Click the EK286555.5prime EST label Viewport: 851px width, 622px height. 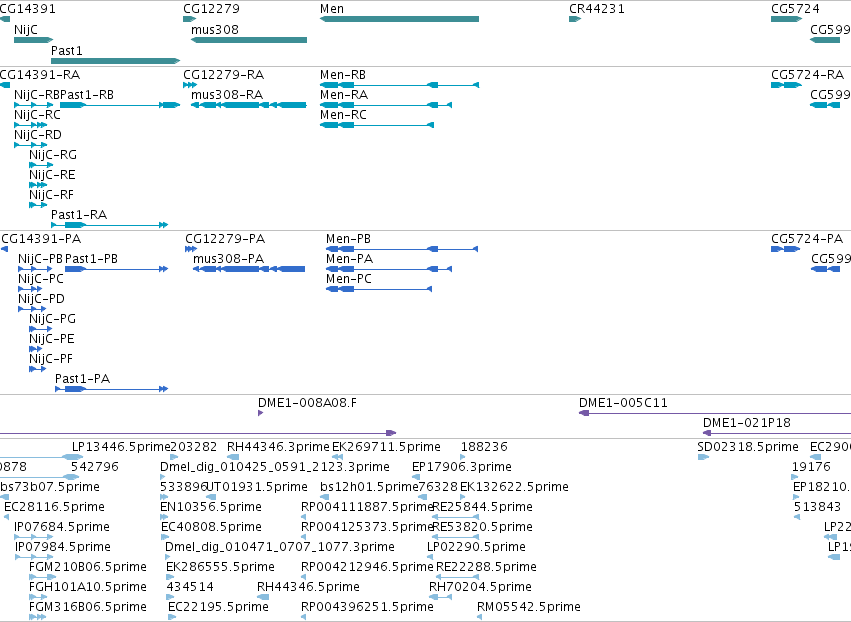pos(220,567)
